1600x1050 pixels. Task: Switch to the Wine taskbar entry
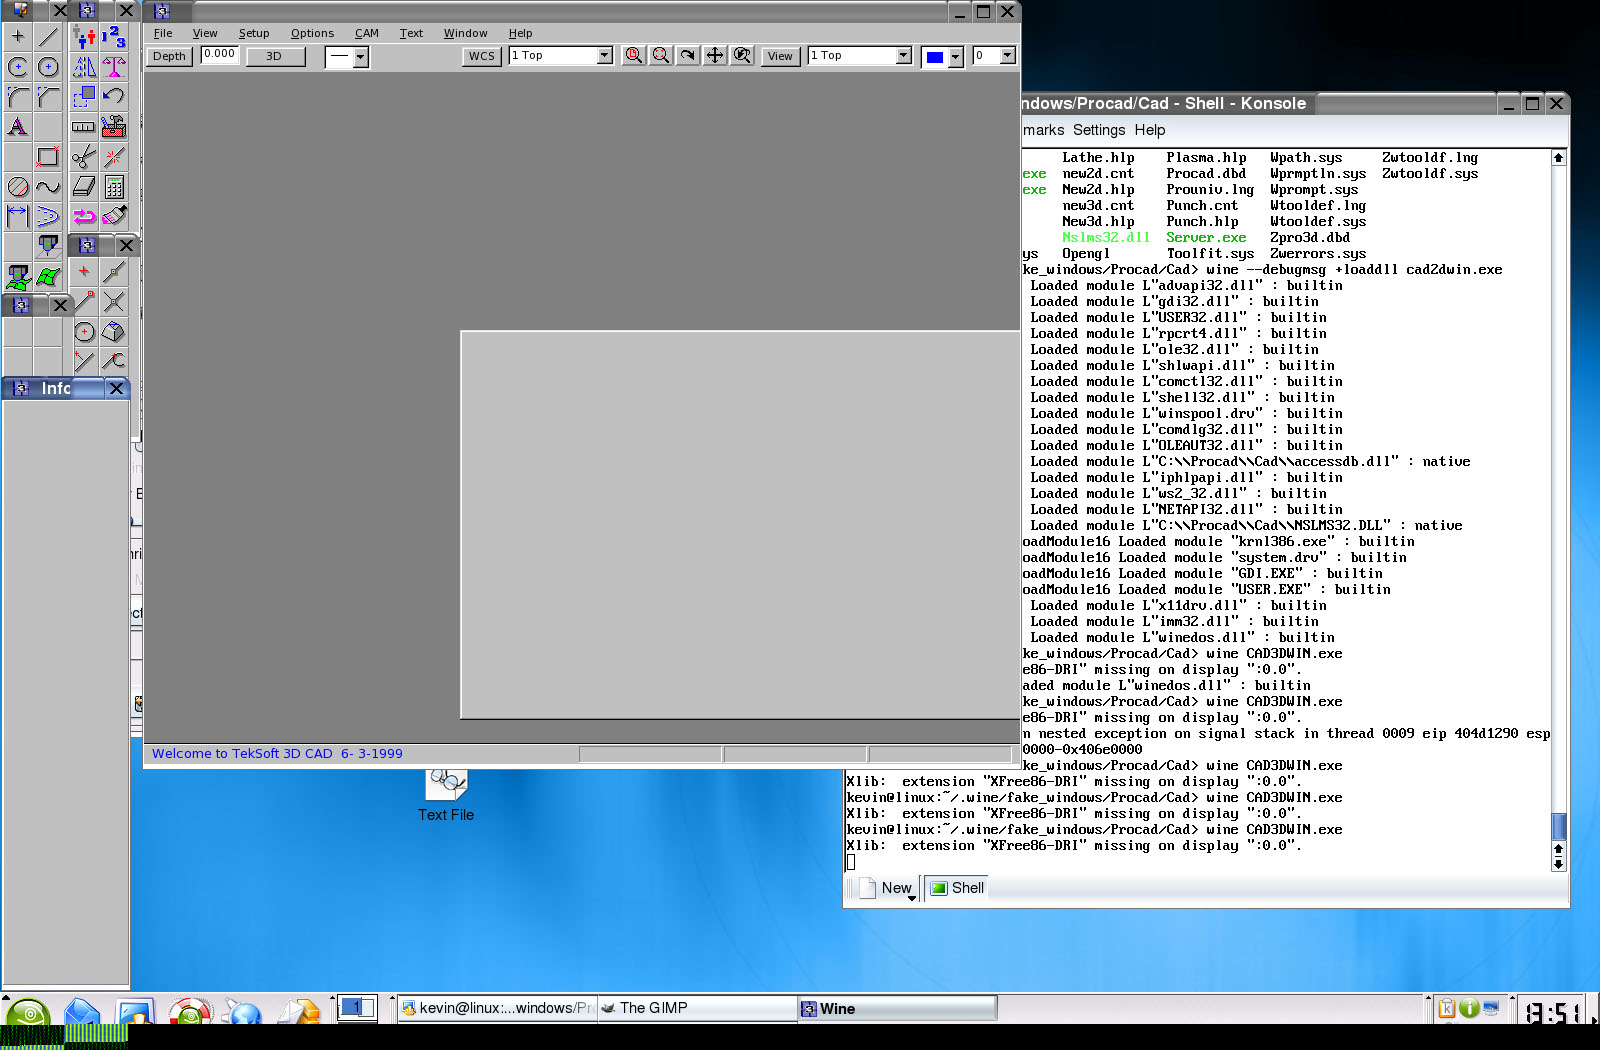[897, 1008]
